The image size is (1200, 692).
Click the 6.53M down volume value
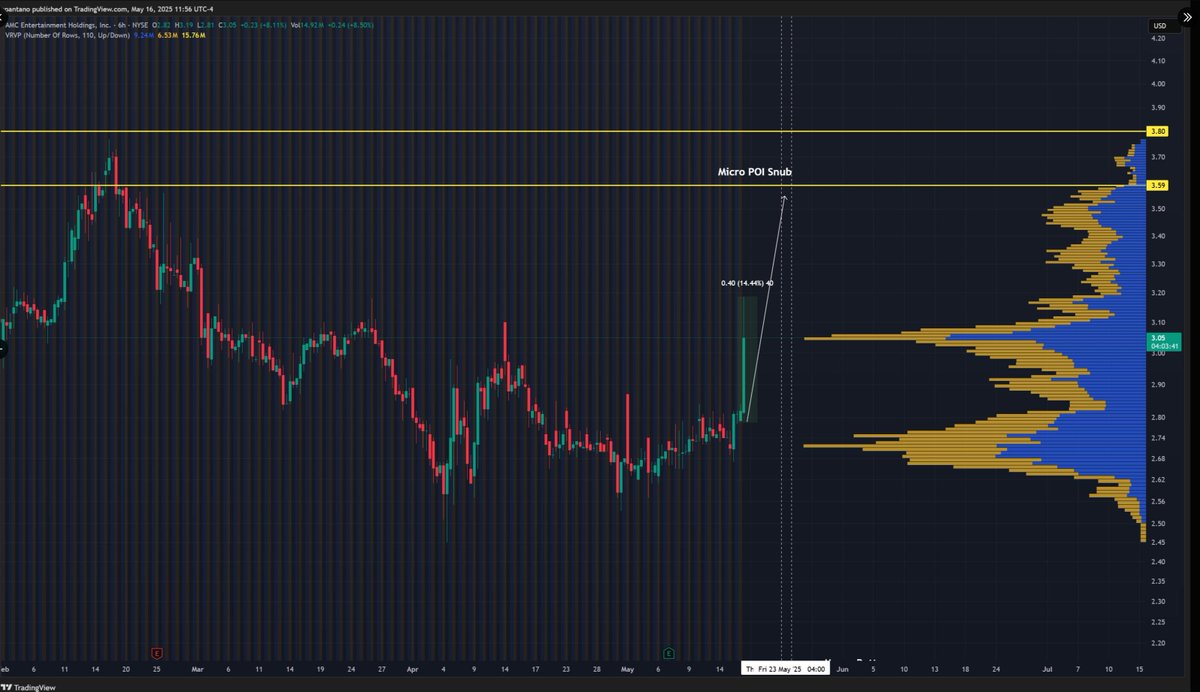(x=168, y=35)
